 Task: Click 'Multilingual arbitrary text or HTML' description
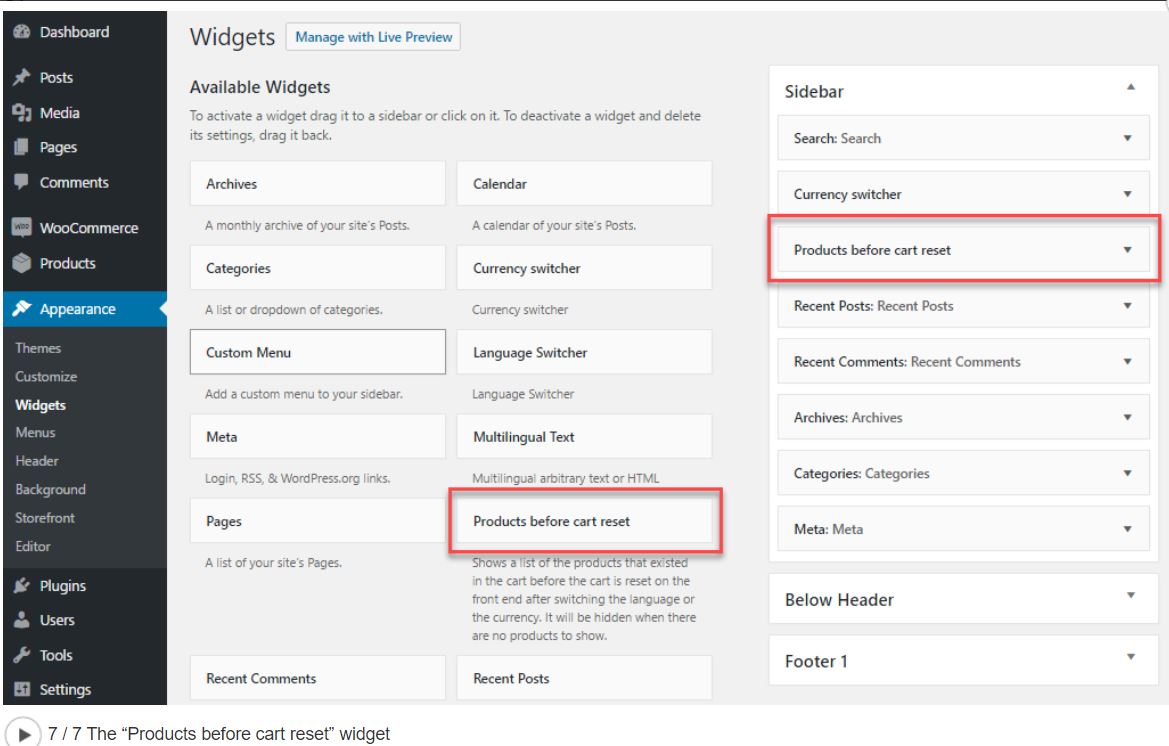point(565,478)
